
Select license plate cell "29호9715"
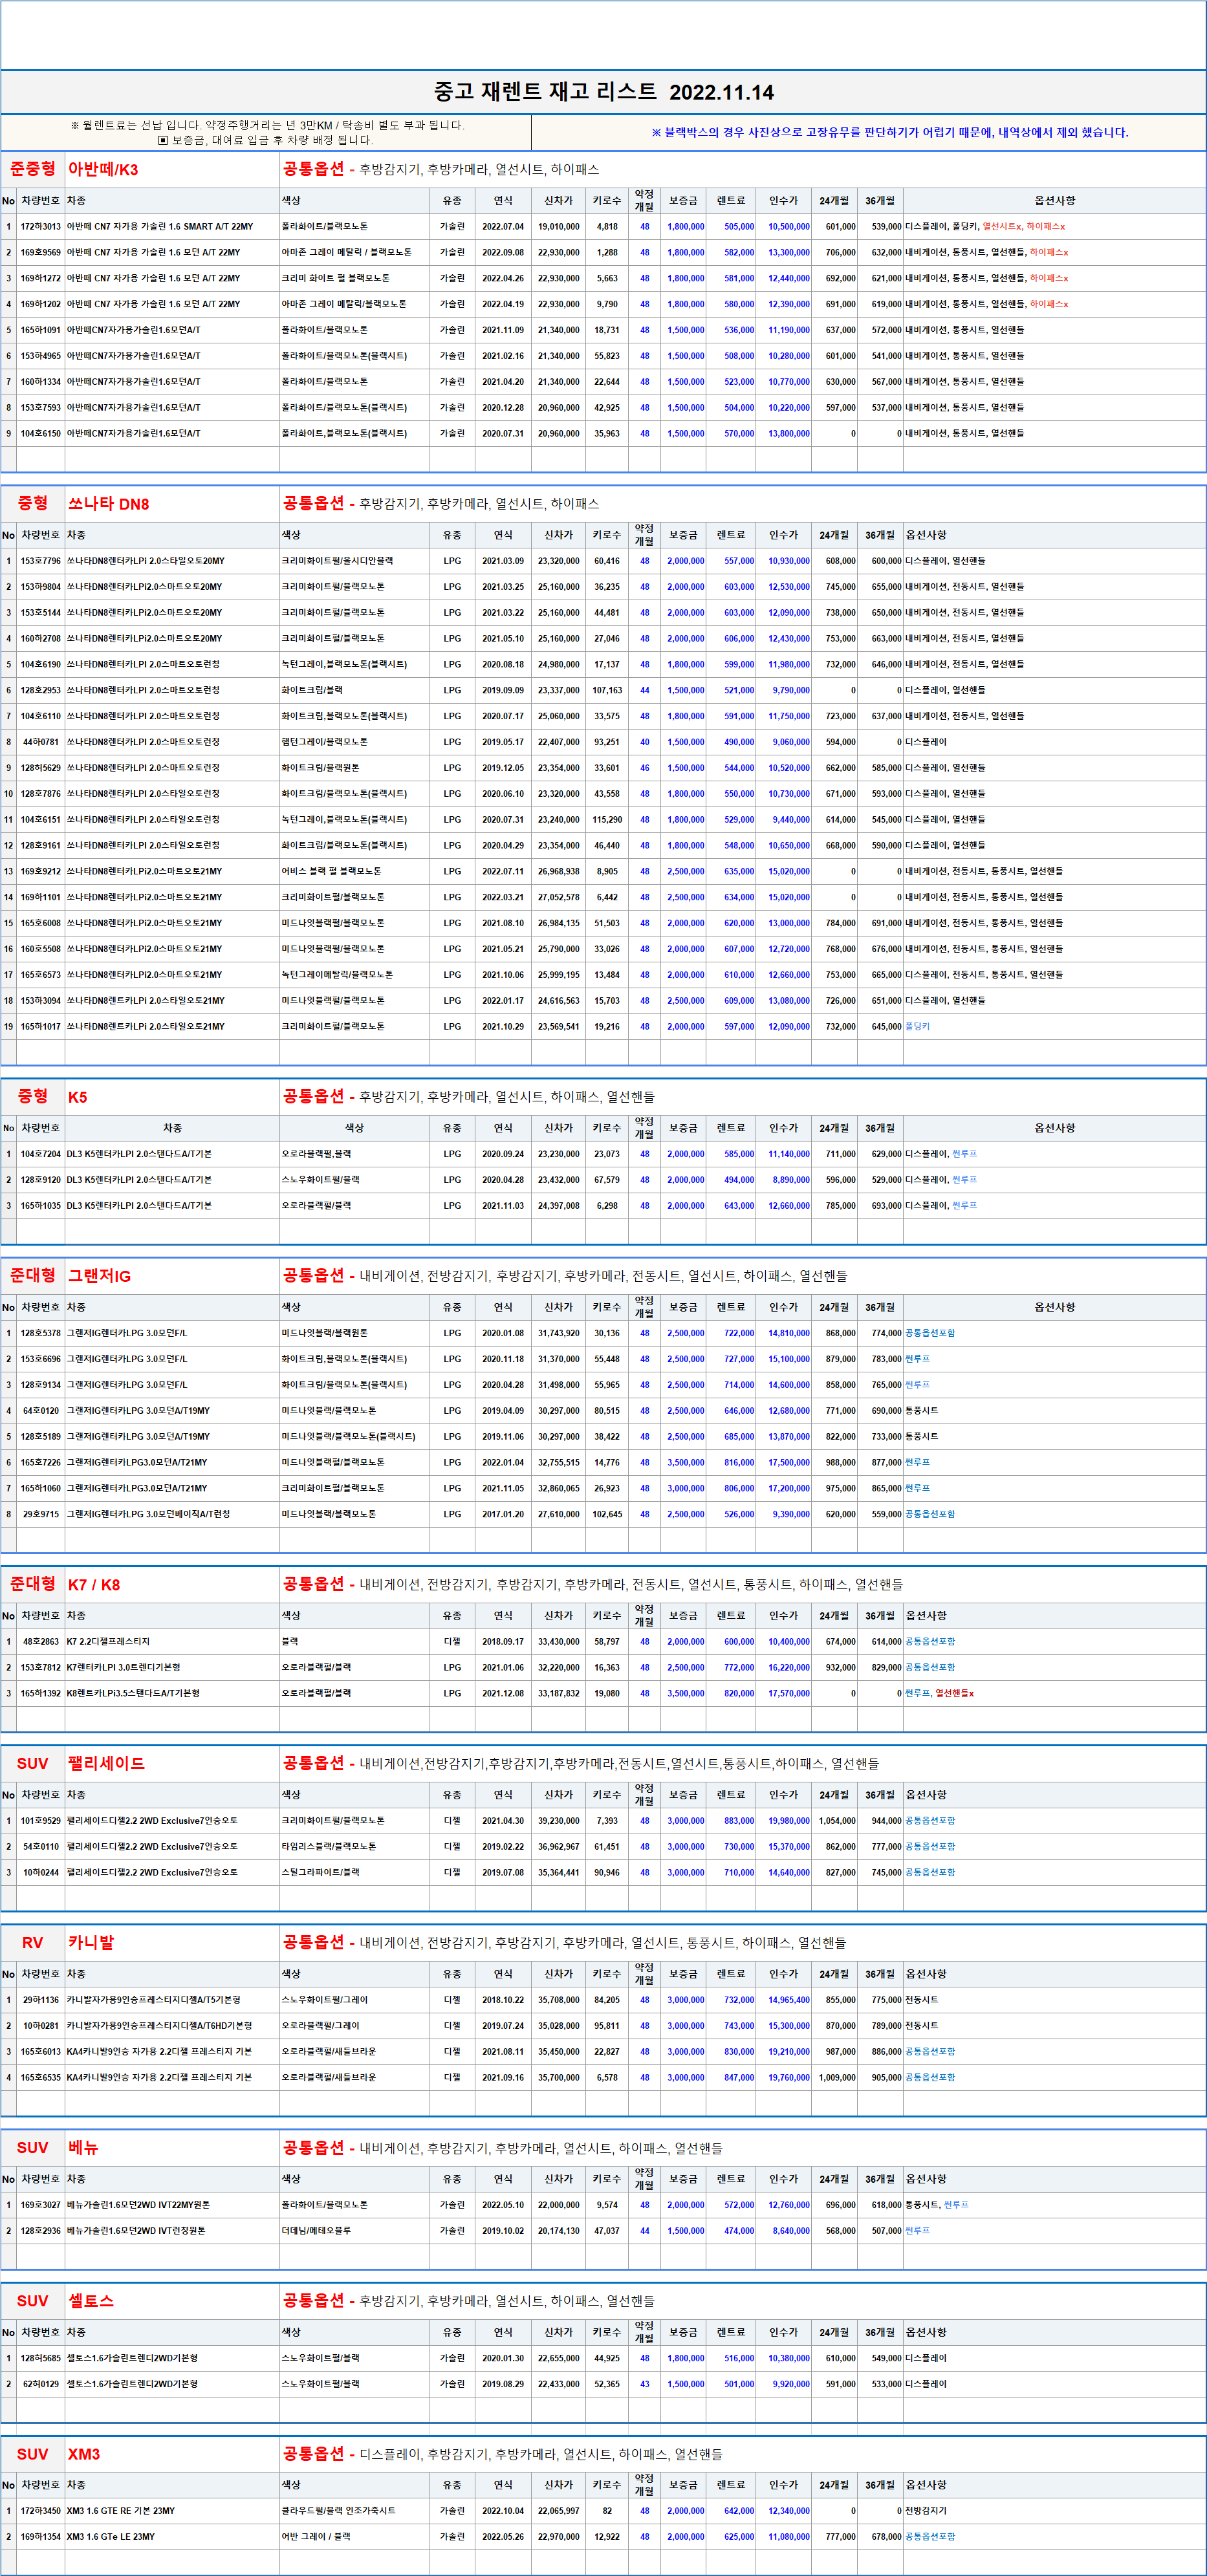[41, 1514]
